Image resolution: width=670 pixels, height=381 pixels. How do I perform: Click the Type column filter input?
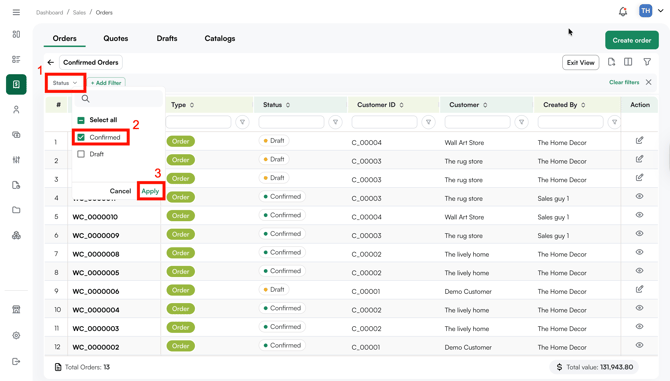tap(198, 122)
